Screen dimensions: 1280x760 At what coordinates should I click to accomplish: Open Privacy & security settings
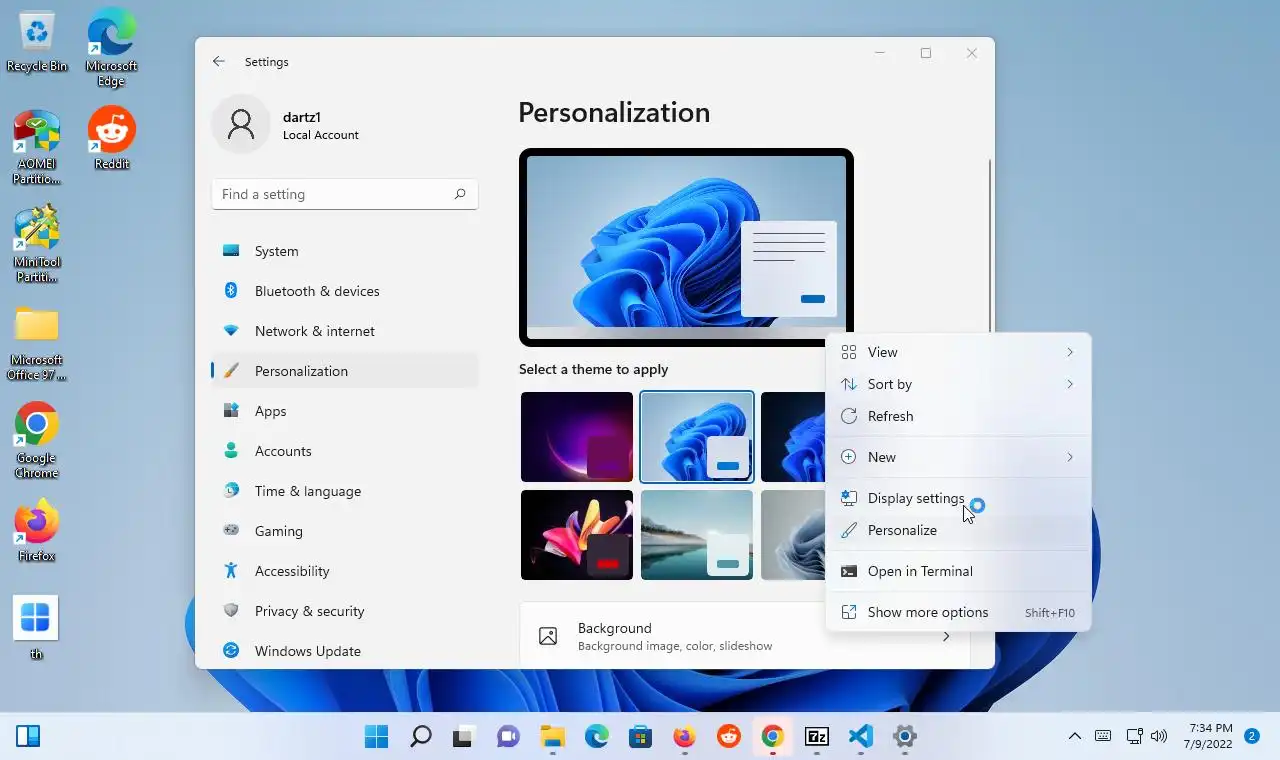[345, 611]
